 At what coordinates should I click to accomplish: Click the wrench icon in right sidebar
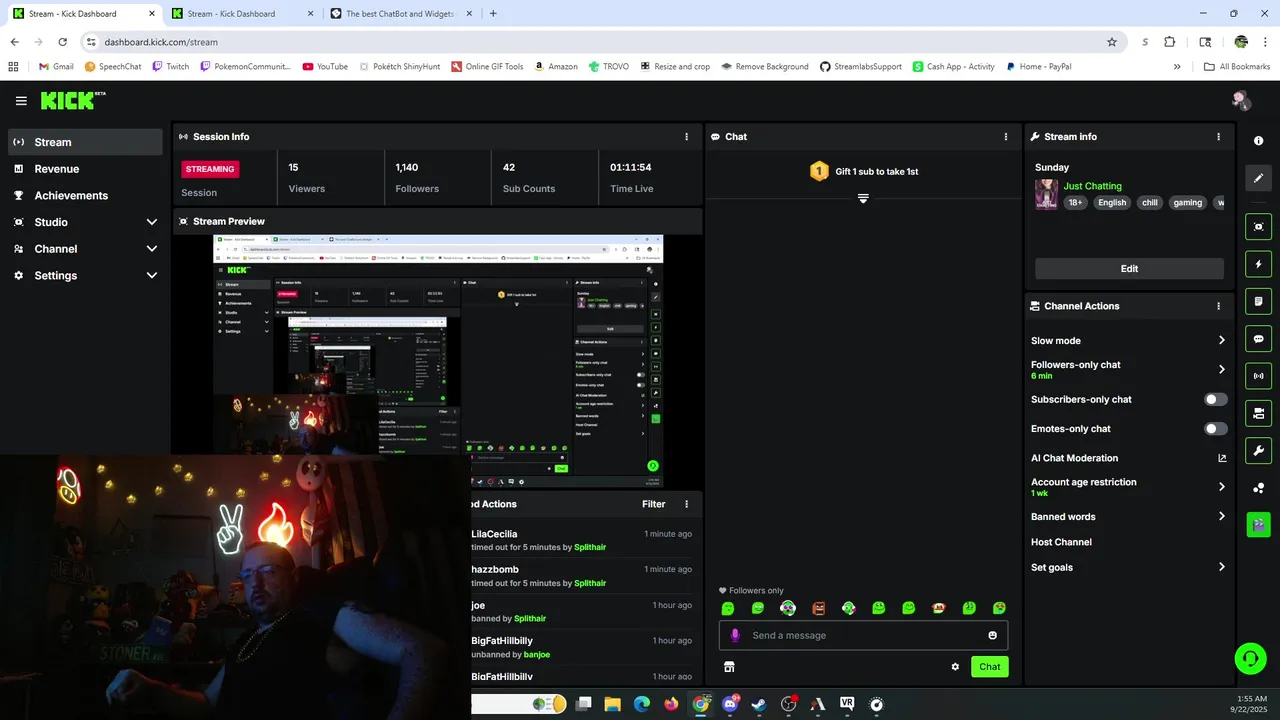tap(1258, 450)
